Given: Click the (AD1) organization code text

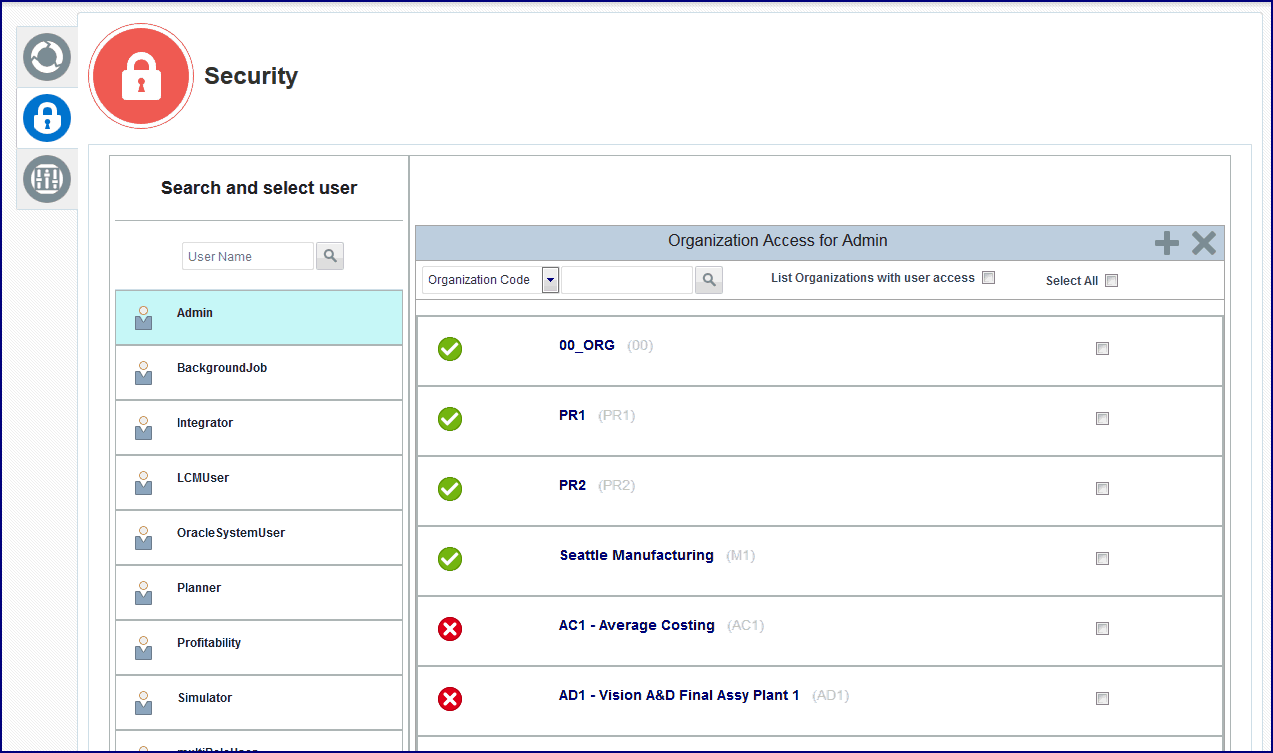Looking at the screenshot, I should click(x=831, y=696).
